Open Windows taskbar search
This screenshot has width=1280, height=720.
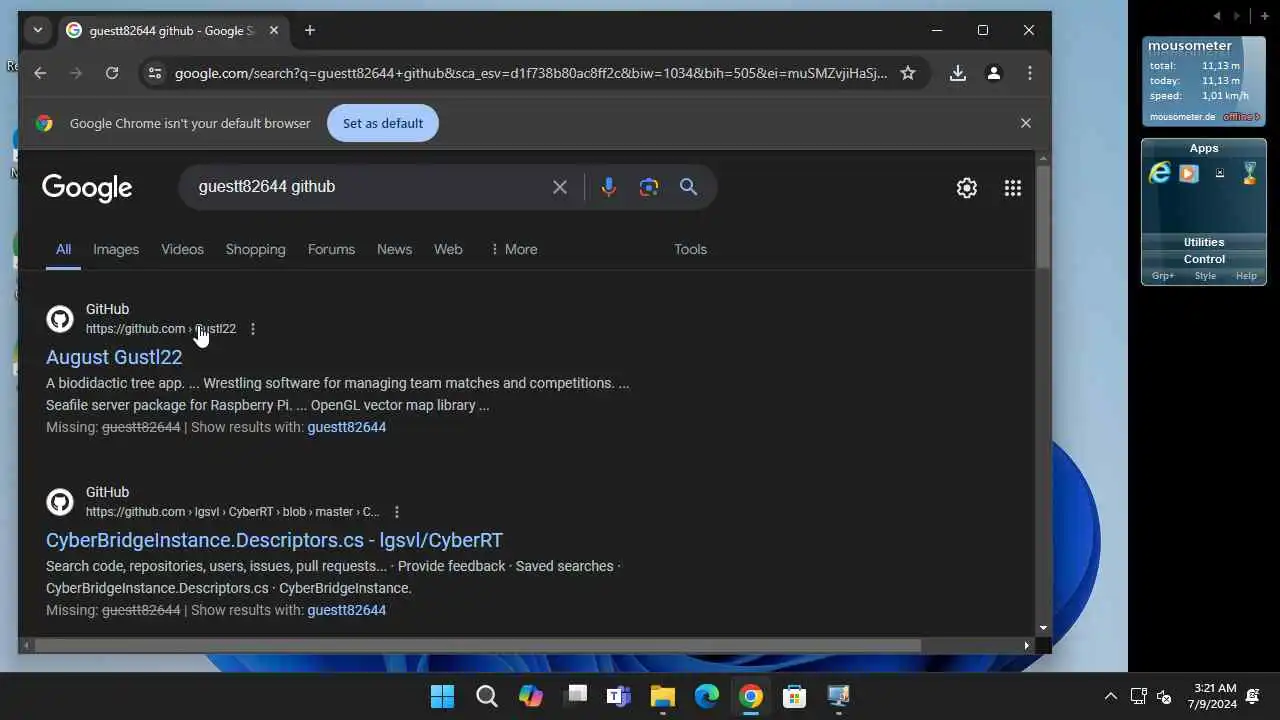pos(487,696)
